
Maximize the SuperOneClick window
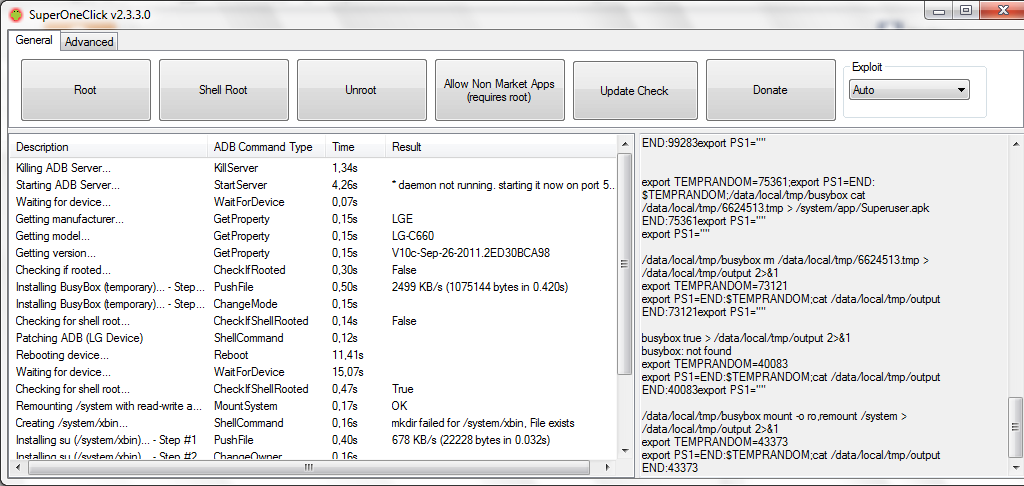966,10
